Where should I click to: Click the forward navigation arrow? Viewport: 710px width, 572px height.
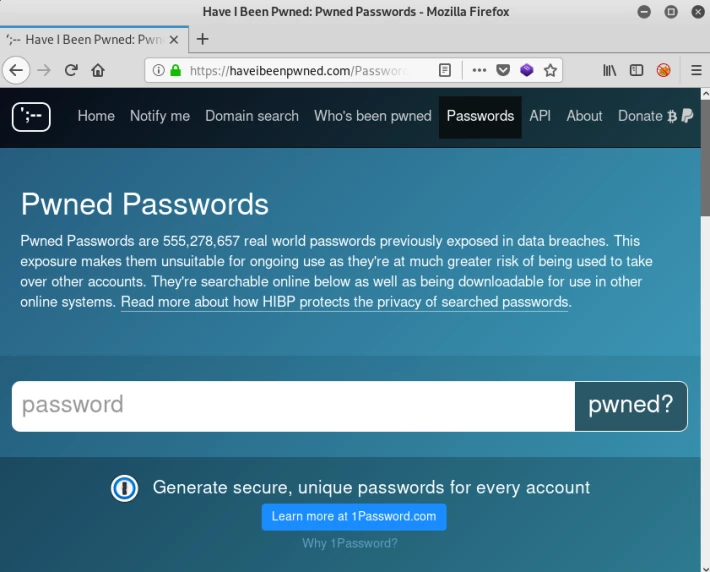pos(44,70)
